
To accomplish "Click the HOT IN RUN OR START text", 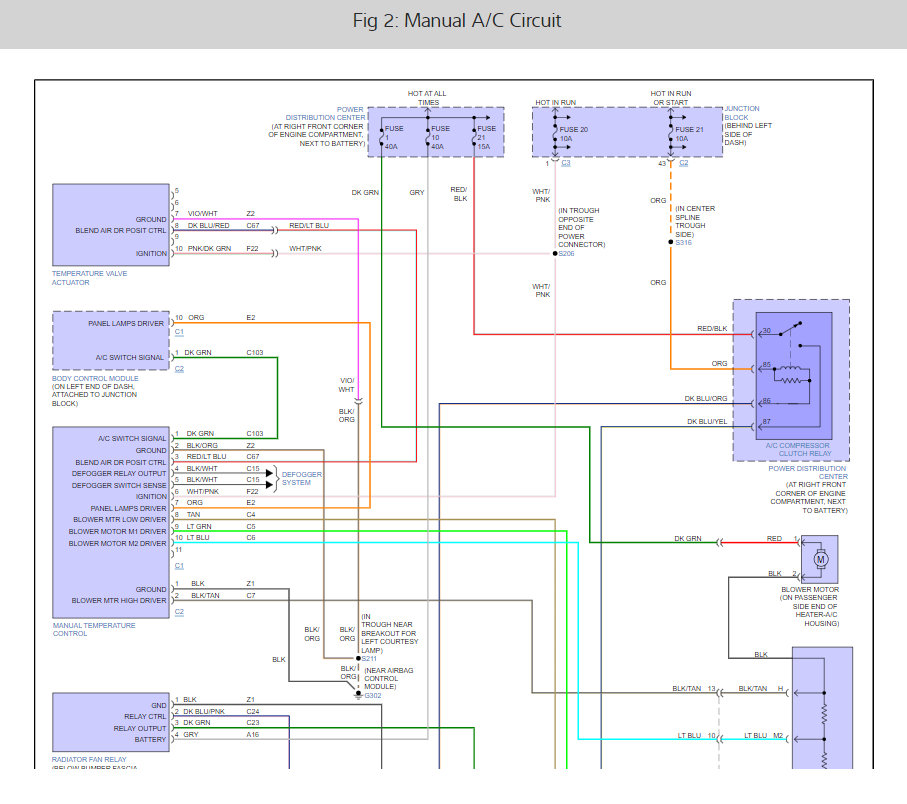I will coord(670,98).
